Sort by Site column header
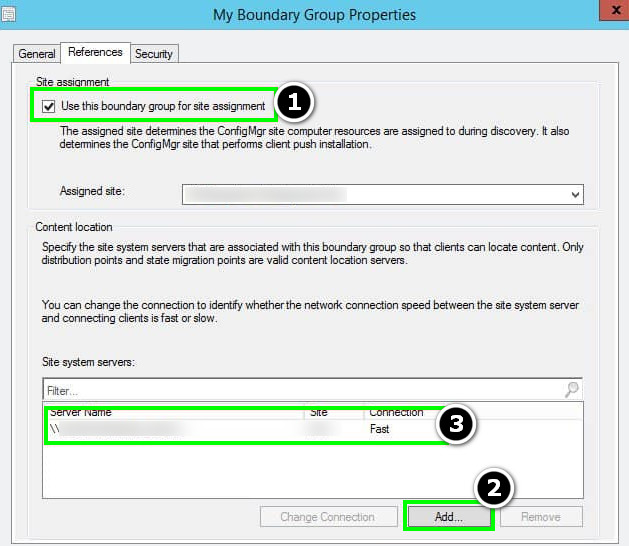629x546 pixels. coord(334,412)
